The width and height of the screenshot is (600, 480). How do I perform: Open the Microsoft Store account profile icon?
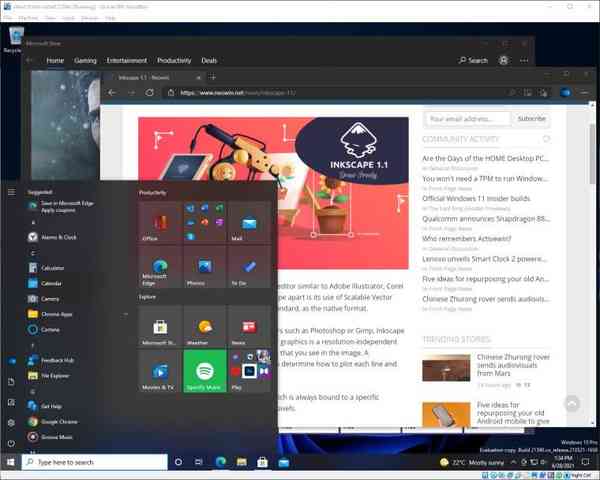(504, 60)
